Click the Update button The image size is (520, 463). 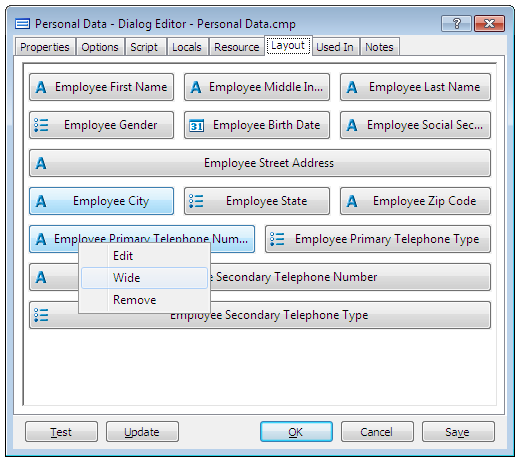pos(142,432)
